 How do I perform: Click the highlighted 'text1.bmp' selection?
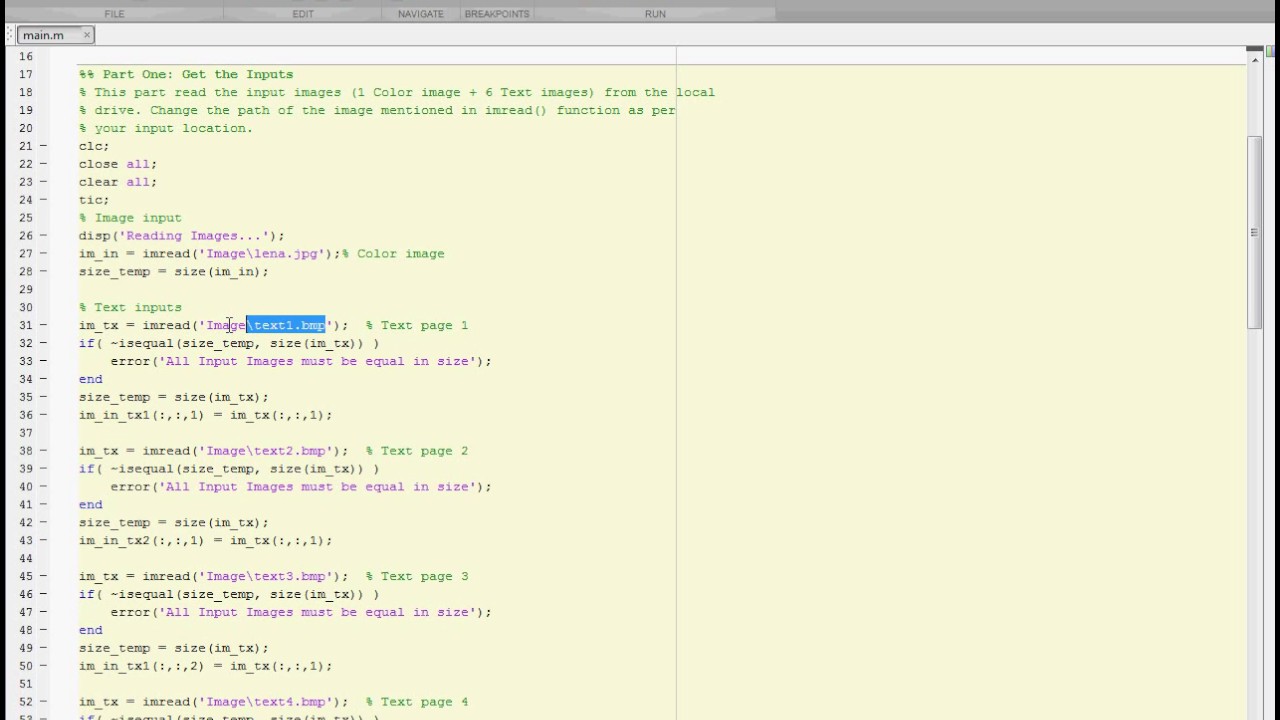(286, 326)
